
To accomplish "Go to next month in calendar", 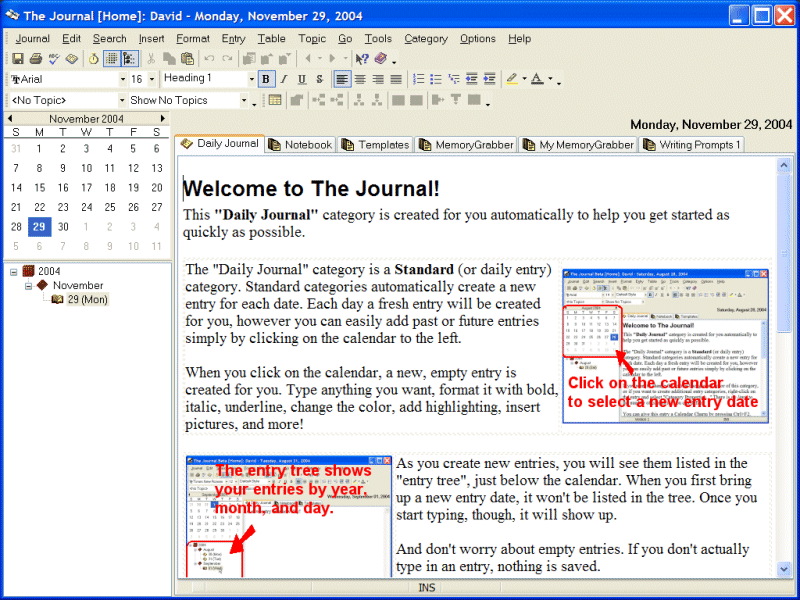I will pos(161,118).
